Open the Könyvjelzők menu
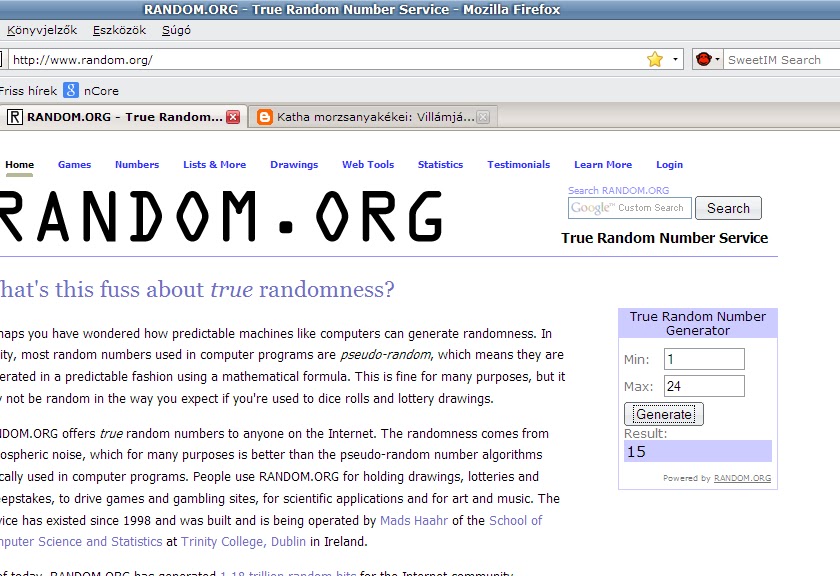The height and width of the screenshot is (576, 840). point(42,30)
